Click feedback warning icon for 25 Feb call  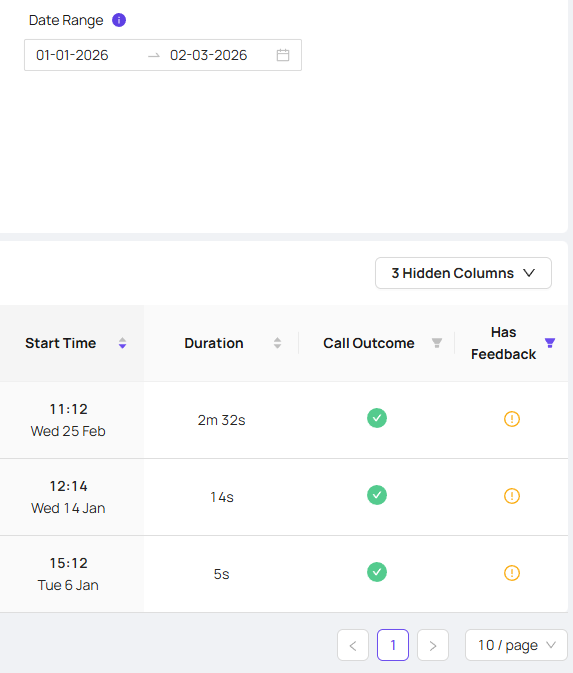pos(512,419)
